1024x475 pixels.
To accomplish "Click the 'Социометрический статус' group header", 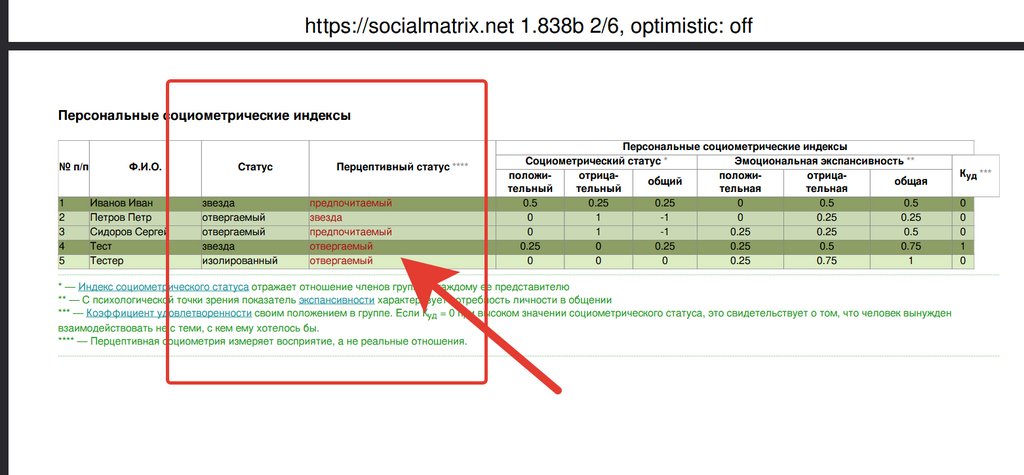I will coord(593,160).
